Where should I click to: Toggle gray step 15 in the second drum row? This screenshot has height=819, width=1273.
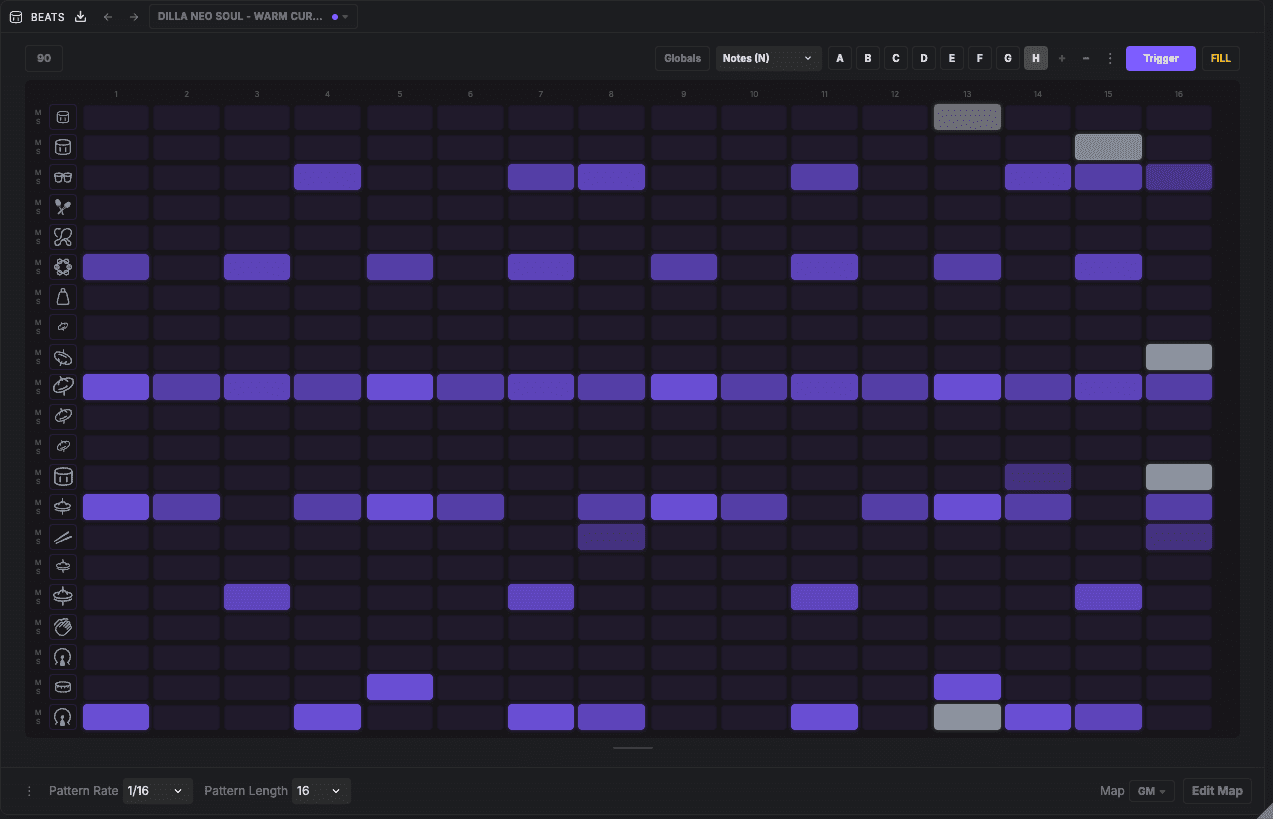[1108, 147]
